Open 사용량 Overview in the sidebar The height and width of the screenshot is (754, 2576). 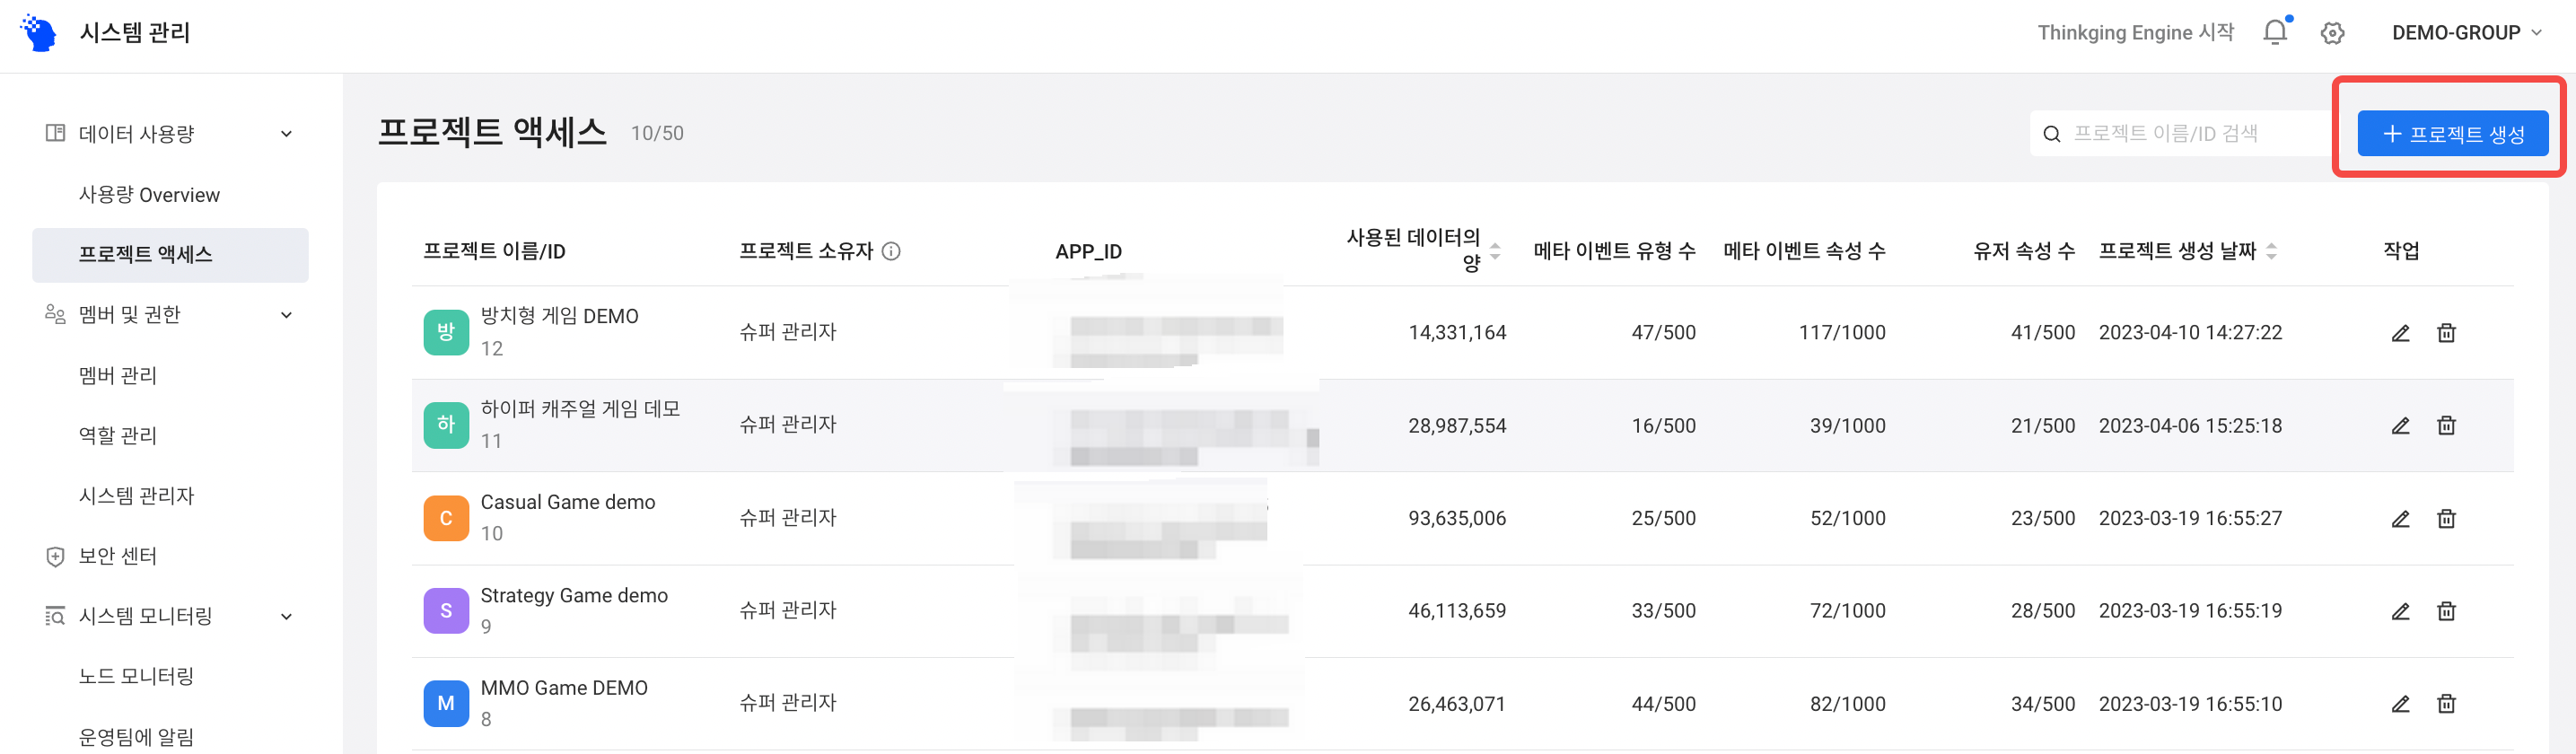click(149, 195)
